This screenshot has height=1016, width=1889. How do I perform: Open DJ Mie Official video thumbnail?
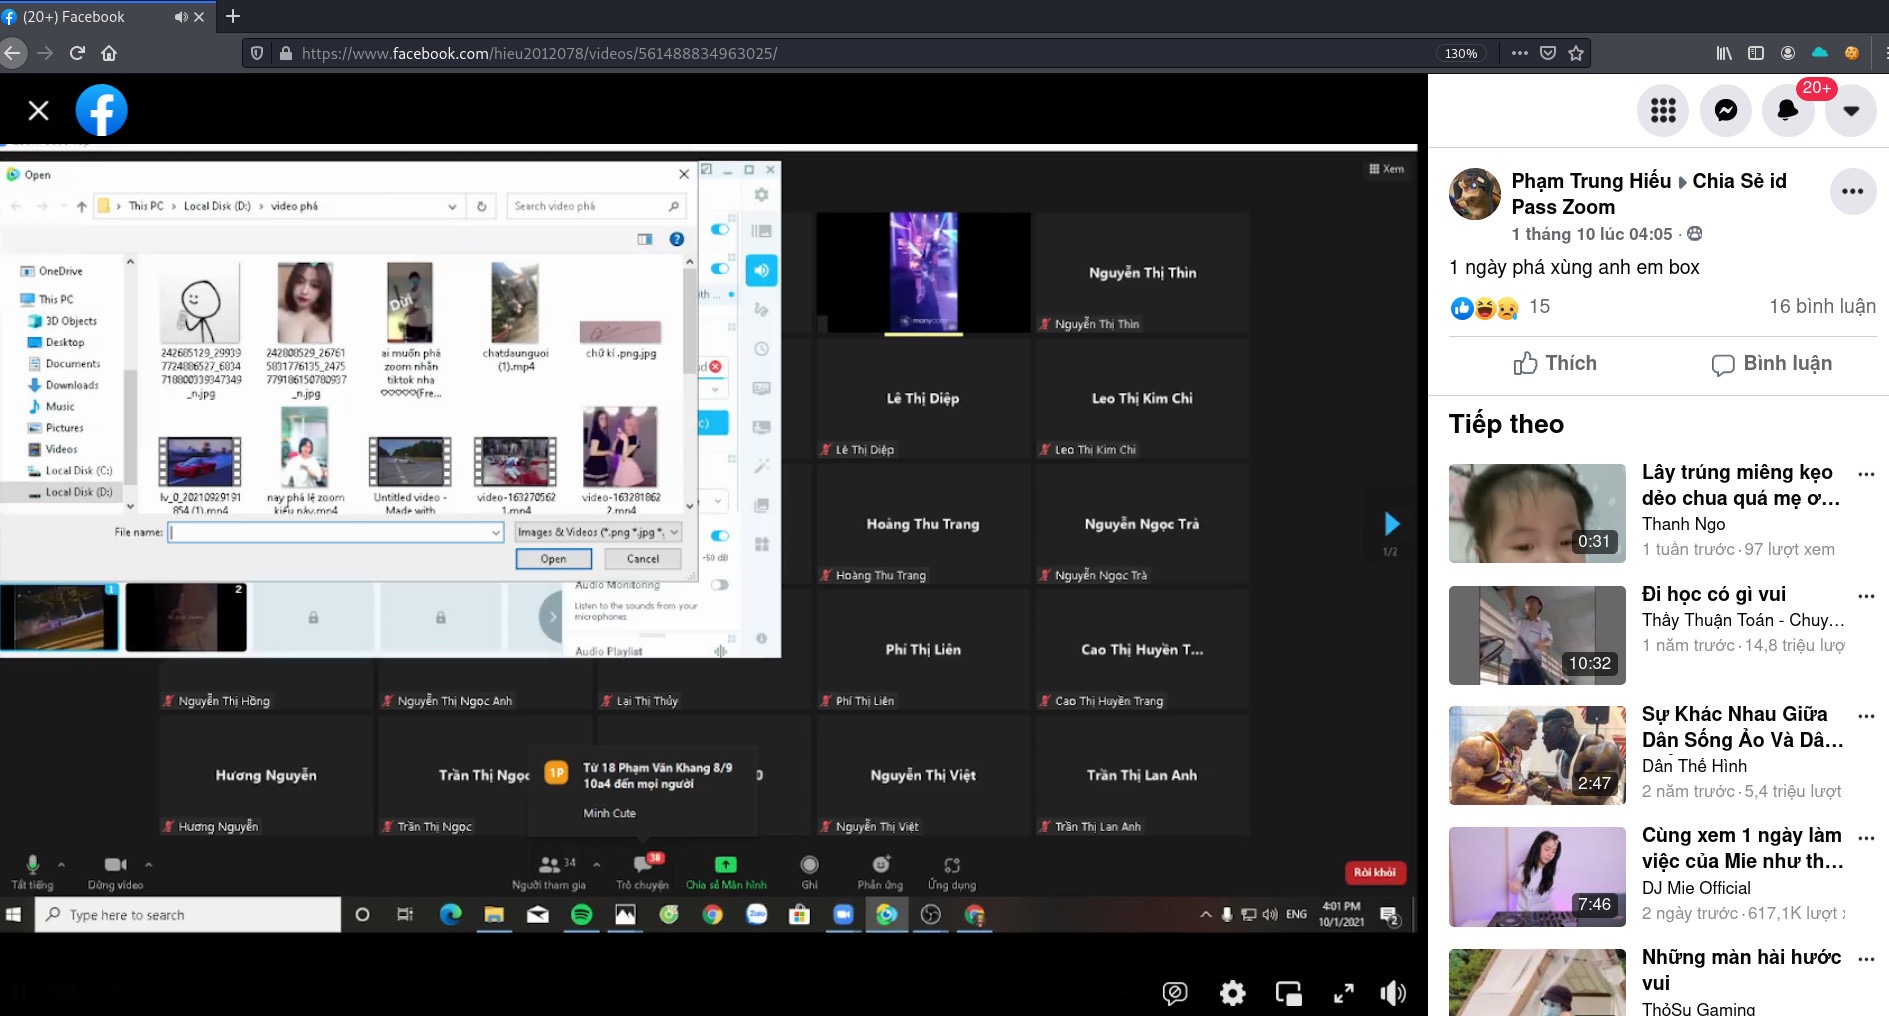(1537, 877)
